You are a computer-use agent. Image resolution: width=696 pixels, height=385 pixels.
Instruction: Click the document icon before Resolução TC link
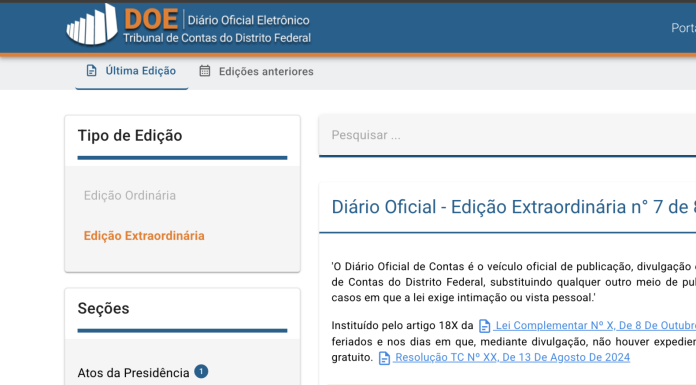pyautogui.click(x=384, y=358)
